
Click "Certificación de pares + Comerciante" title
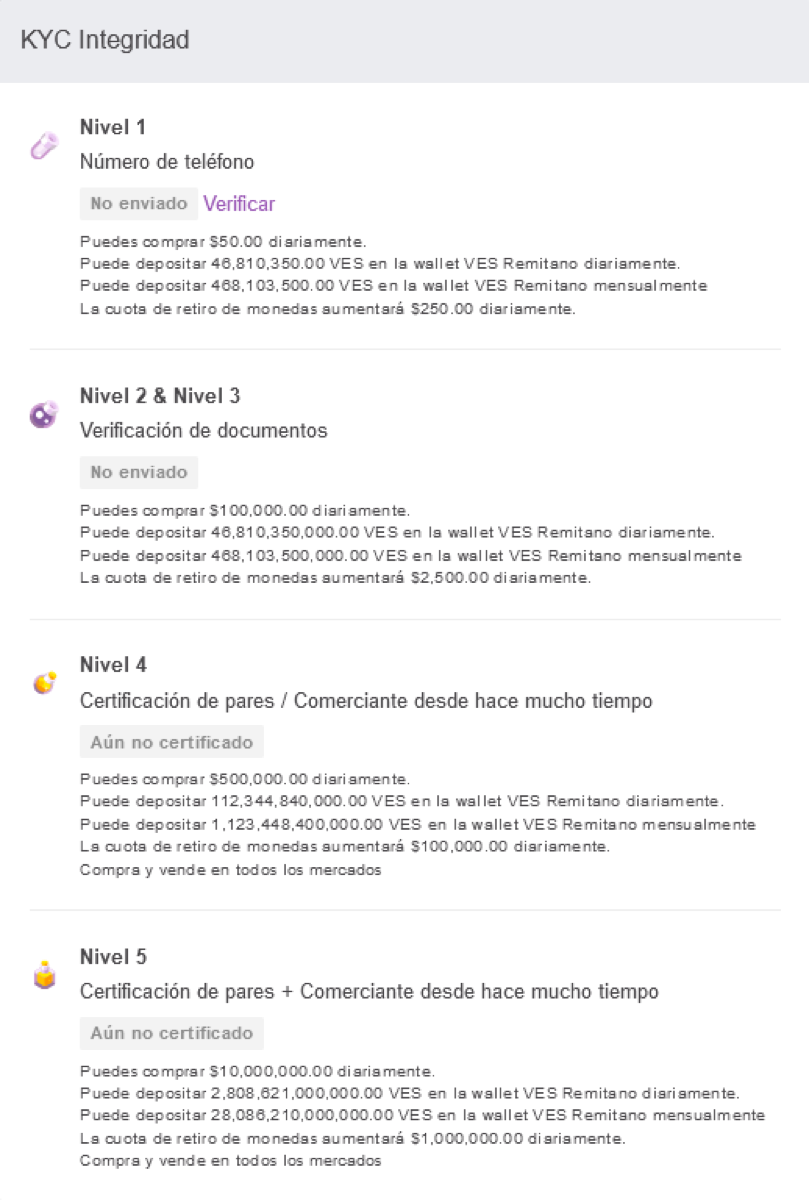[369, 992]
